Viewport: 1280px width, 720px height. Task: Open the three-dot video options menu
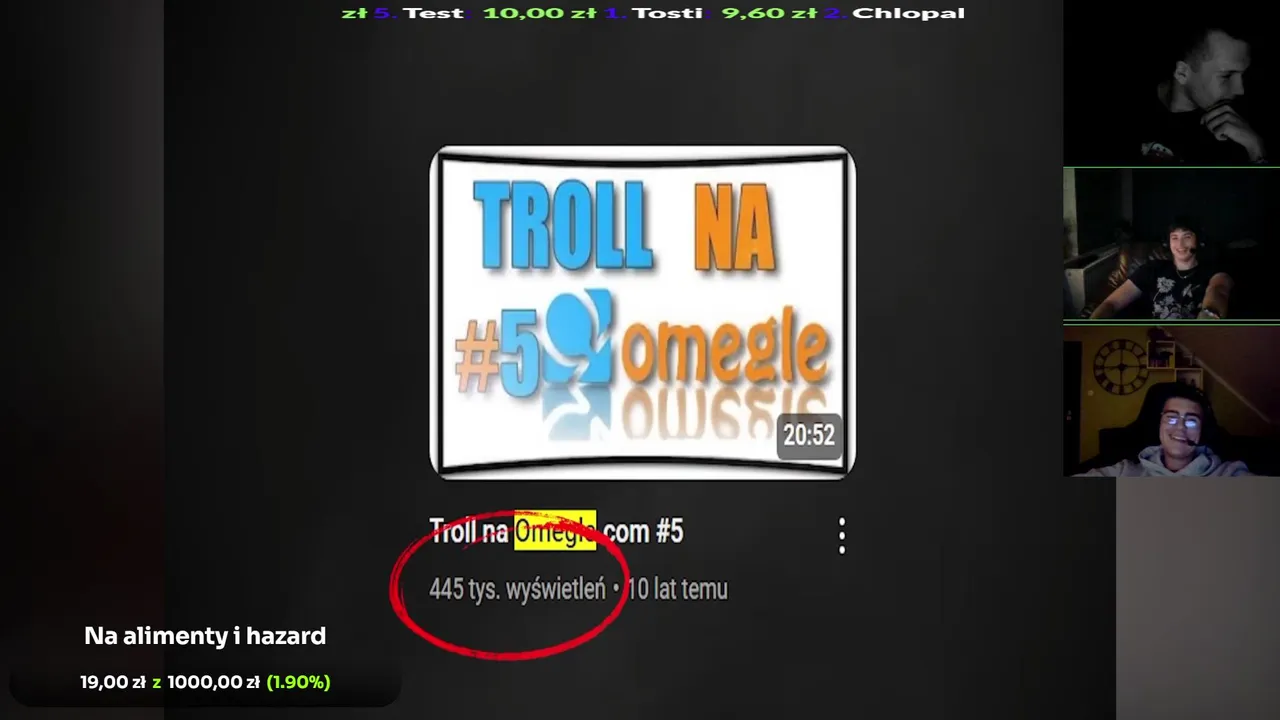[842, 536]
